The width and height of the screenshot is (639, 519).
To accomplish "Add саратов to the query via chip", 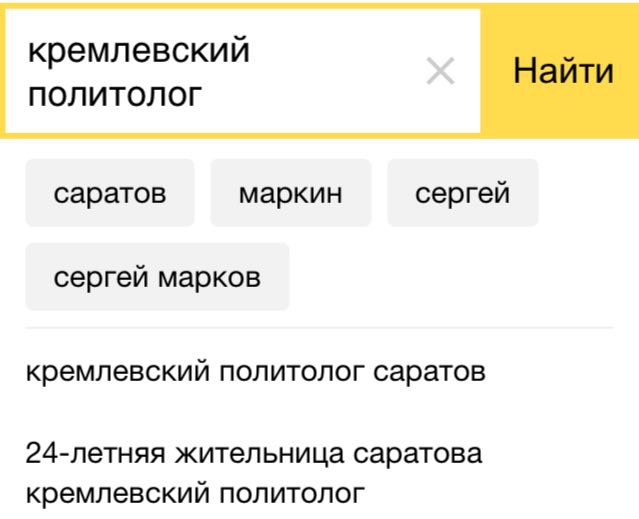I will click(110, 193).
